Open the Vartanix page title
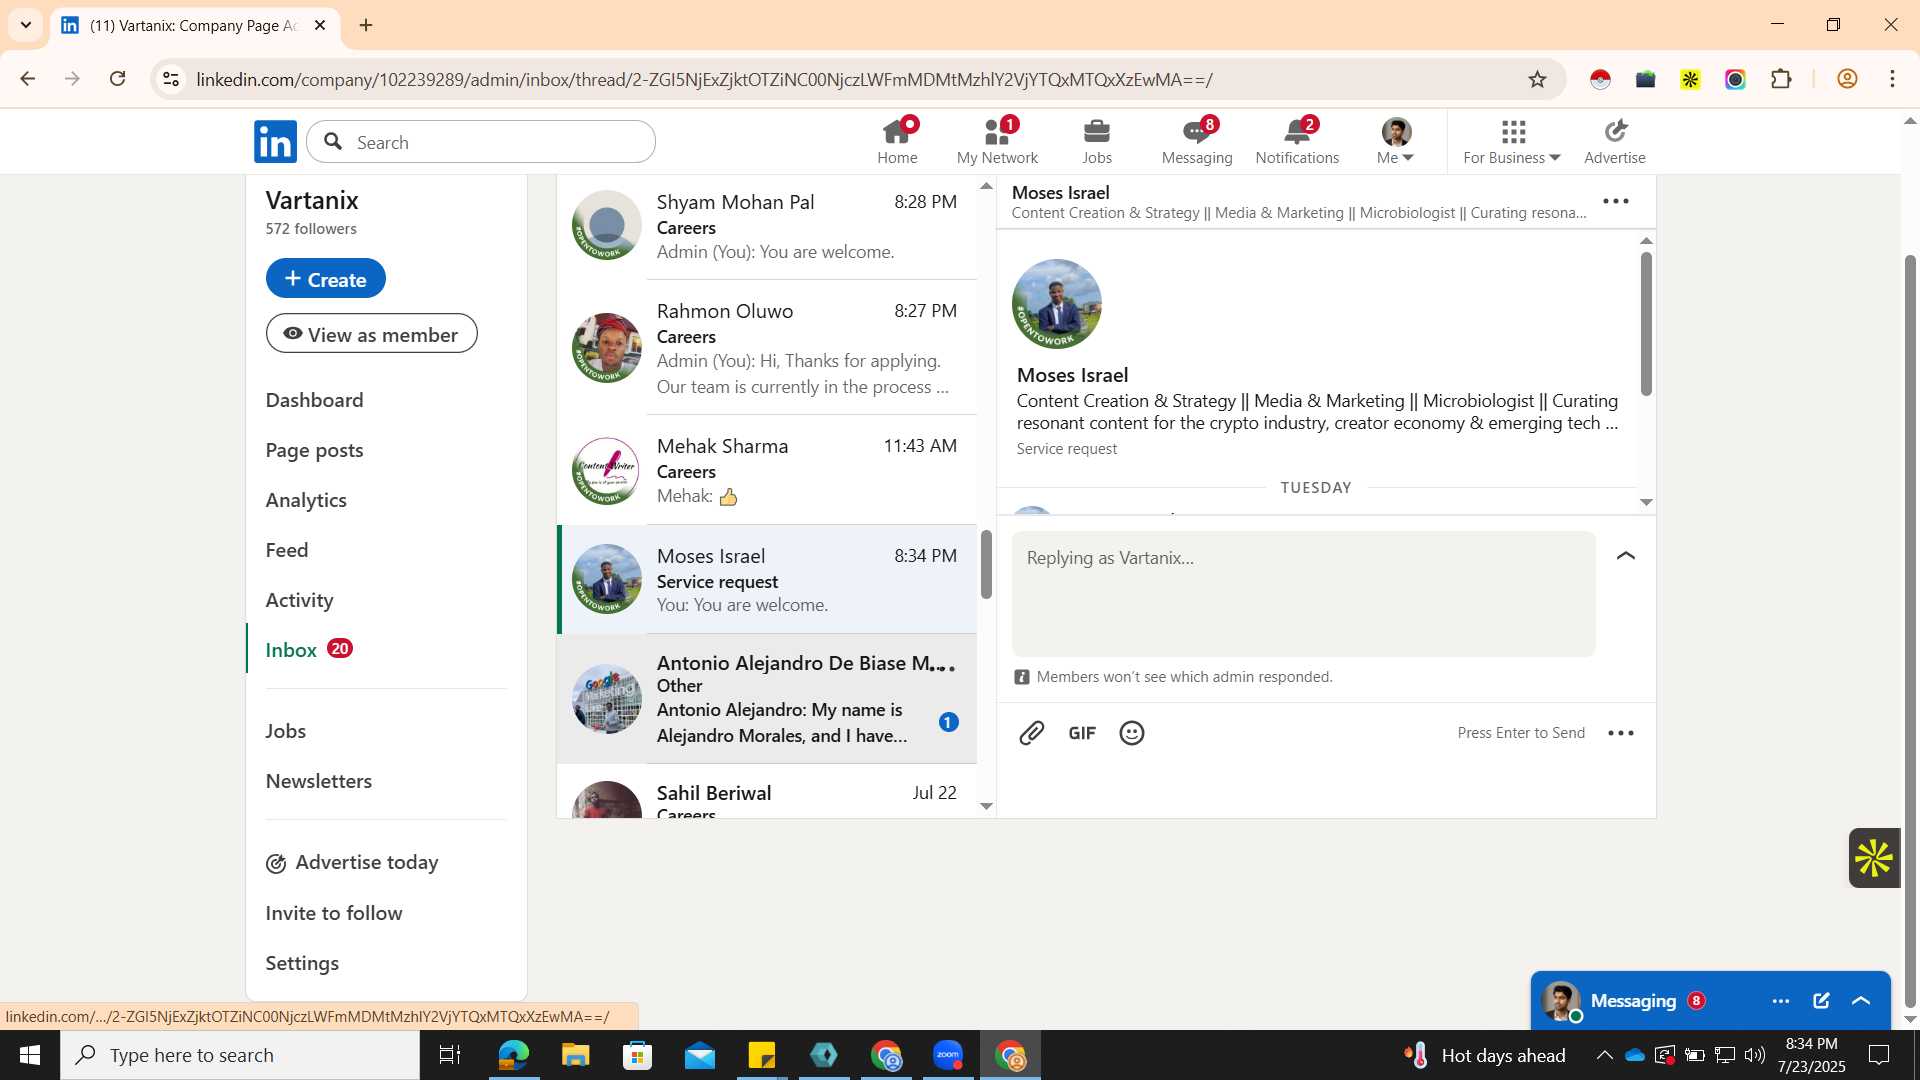Screen dimensions: 1920x1080 tap(312, 200)
